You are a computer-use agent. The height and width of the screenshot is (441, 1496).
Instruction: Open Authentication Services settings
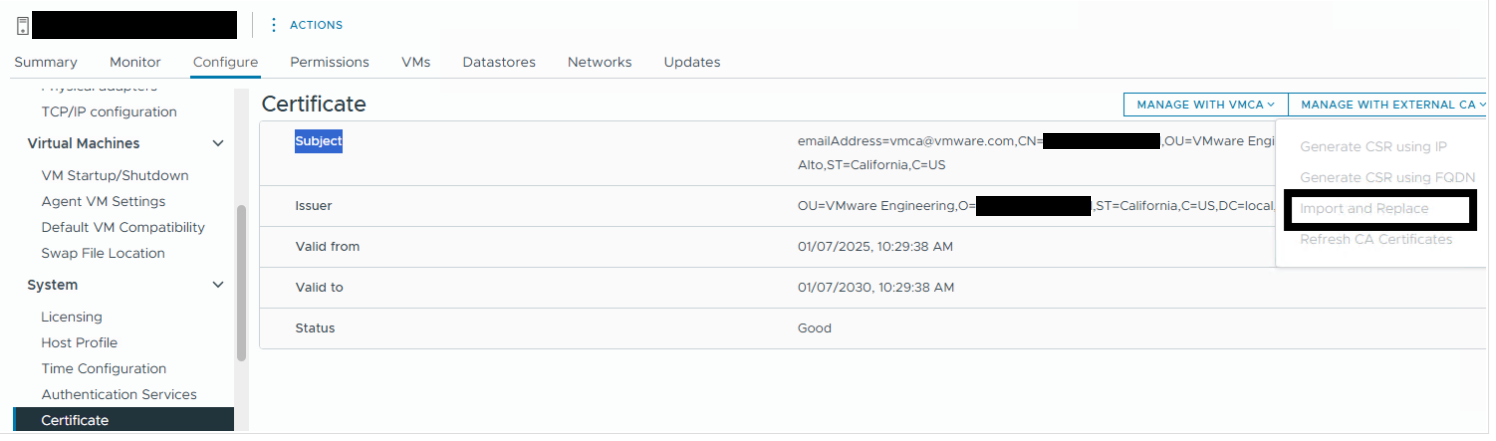point(118,395)
